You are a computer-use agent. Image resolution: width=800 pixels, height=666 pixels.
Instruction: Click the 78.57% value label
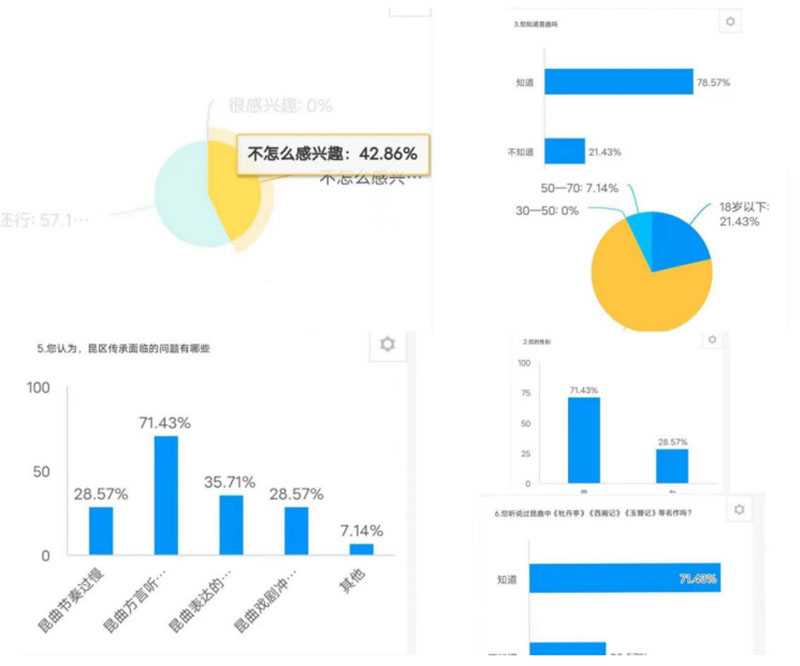(713, 83)
